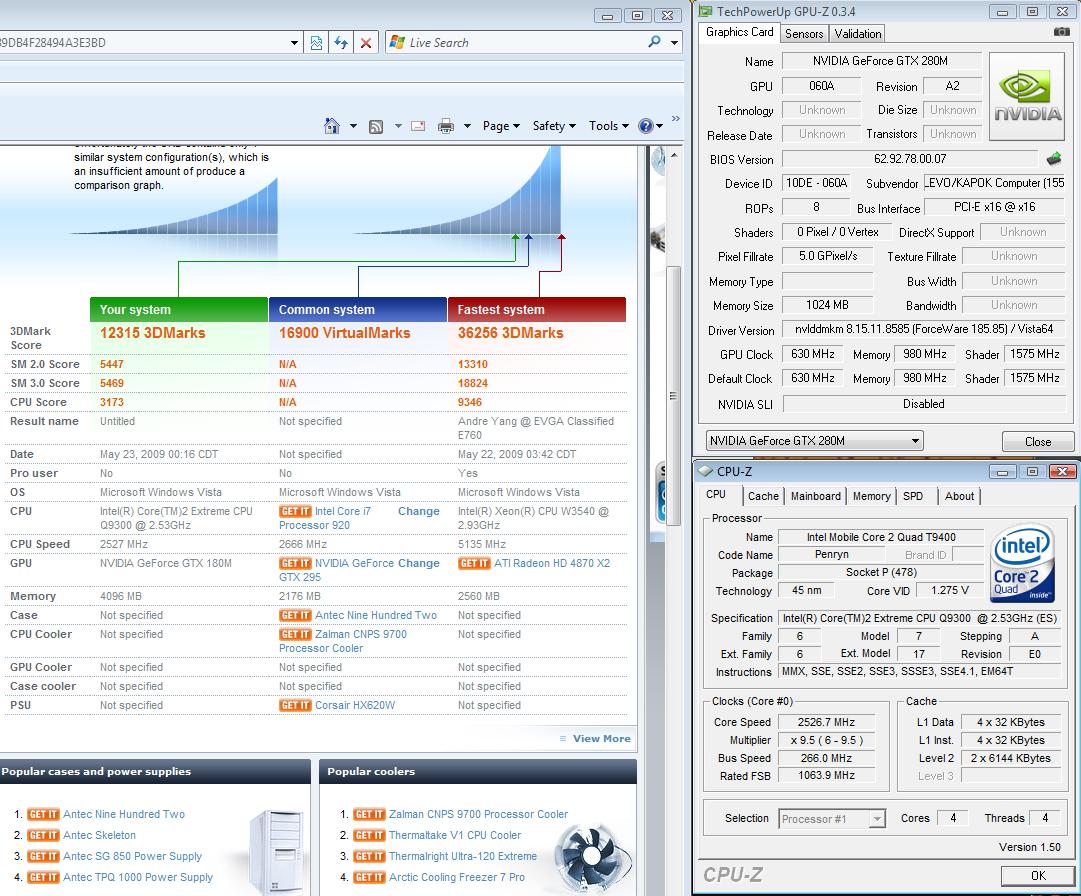Open the Memory tab in CPU-Z
The image size is (1081, 896).
pos(871,496)
